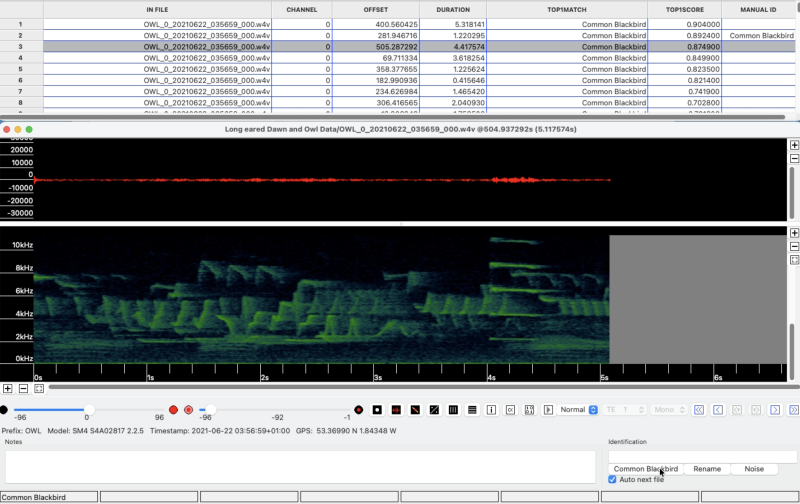Sort table by IN FILE column header
The height and width of the screenshot is (504, 800).
[157, 10]
